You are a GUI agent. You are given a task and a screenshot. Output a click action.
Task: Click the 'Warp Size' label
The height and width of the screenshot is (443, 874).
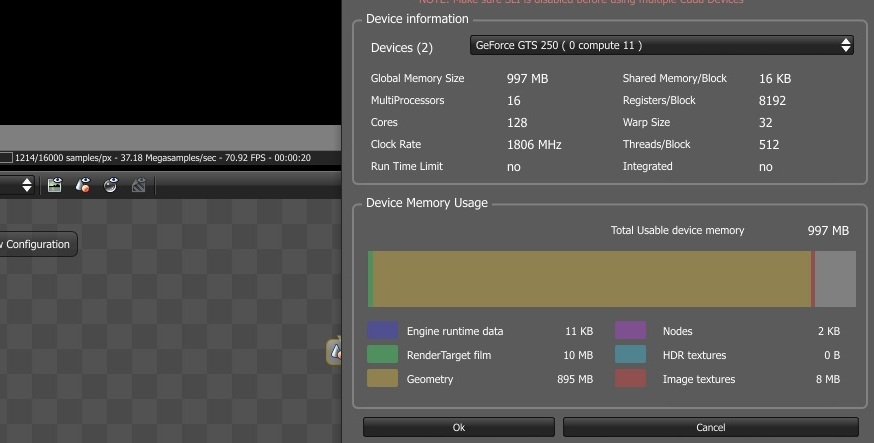coord(646,123)
